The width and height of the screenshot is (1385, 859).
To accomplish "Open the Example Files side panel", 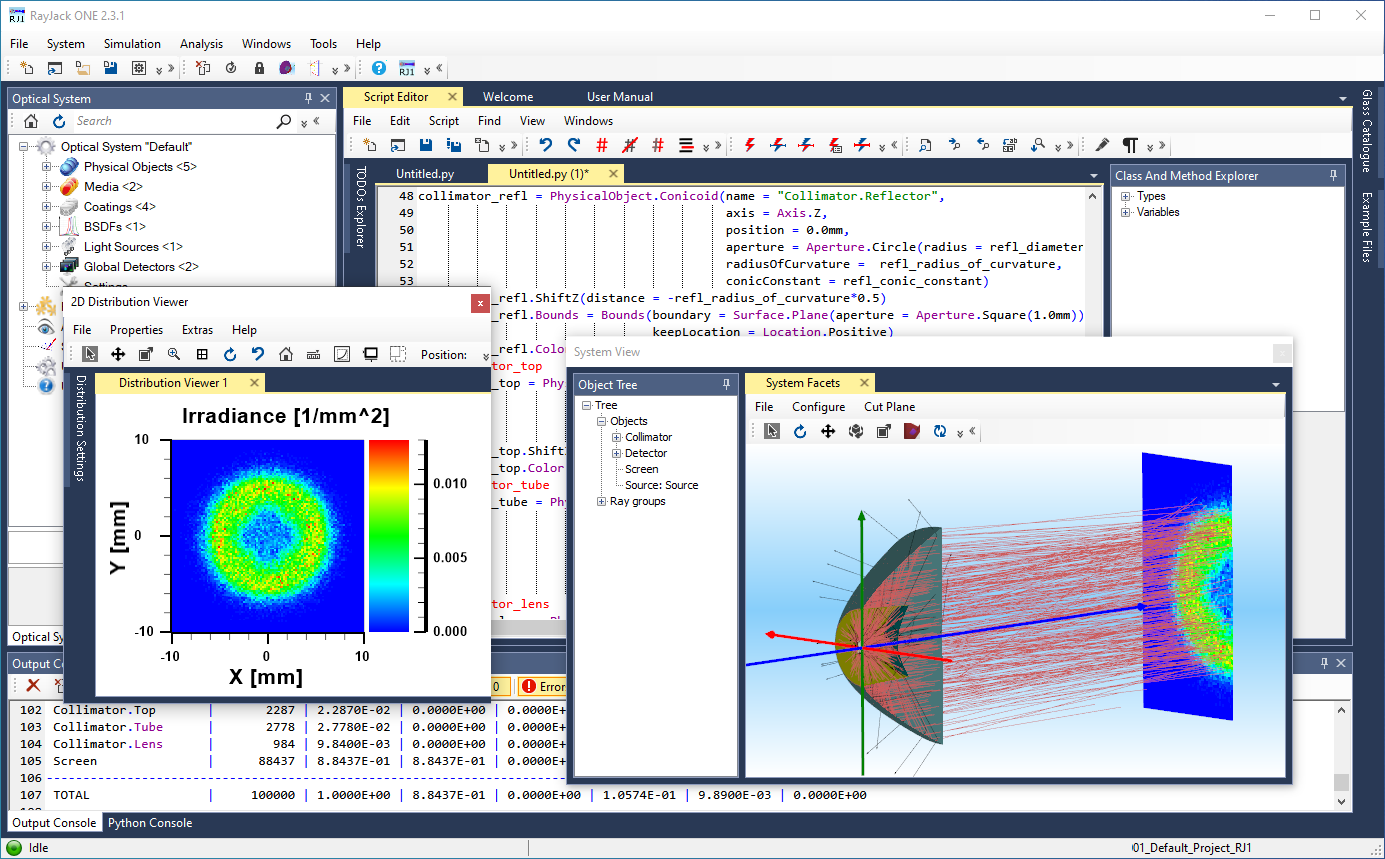I will point(1367,227).
